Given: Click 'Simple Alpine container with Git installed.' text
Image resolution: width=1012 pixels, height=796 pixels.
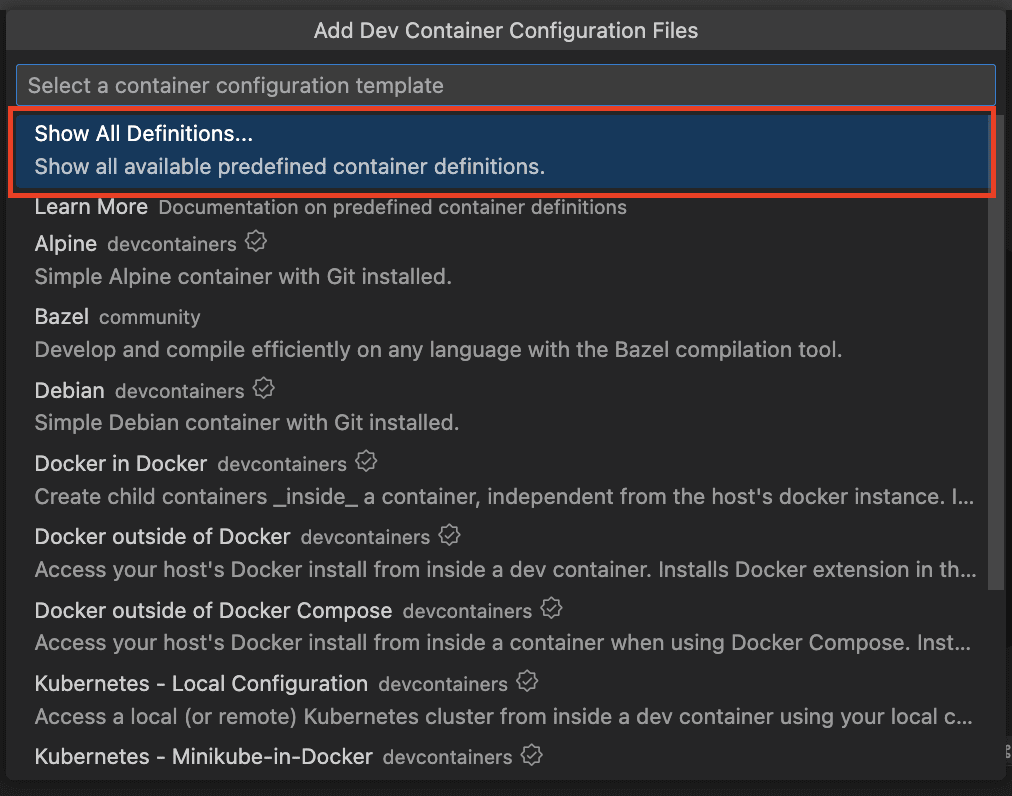Looking at the screenshot, I should (x=243, y=277).
